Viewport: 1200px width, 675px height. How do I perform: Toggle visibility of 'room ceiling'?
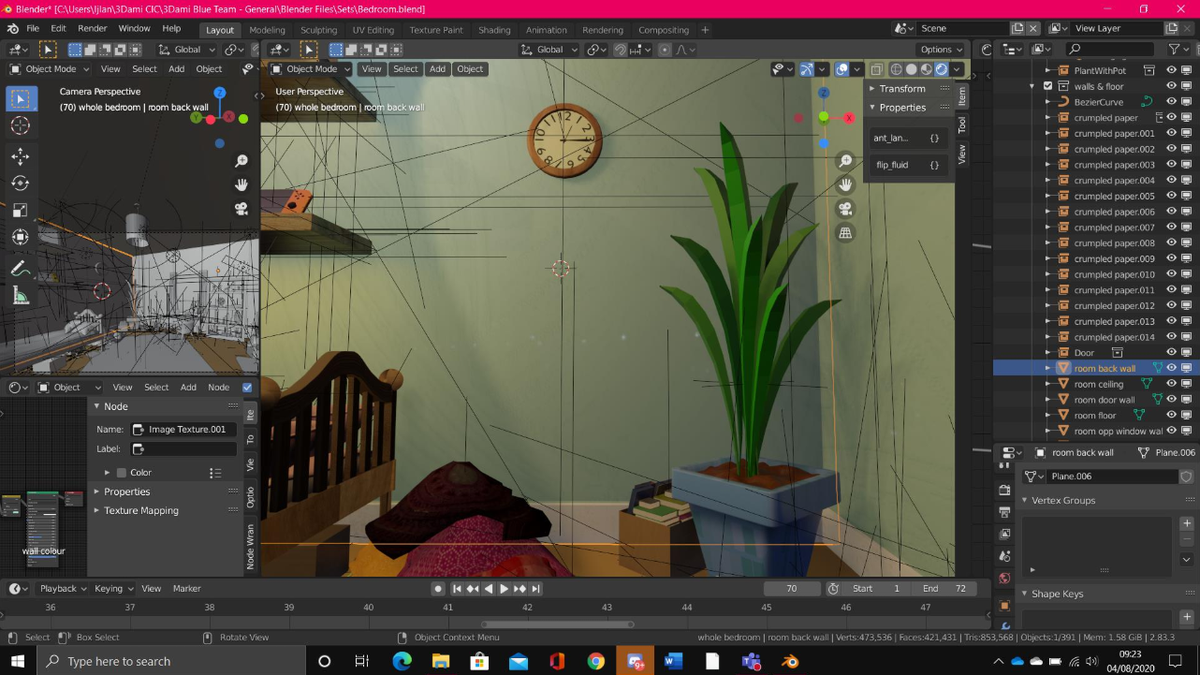pos(1171,384)
